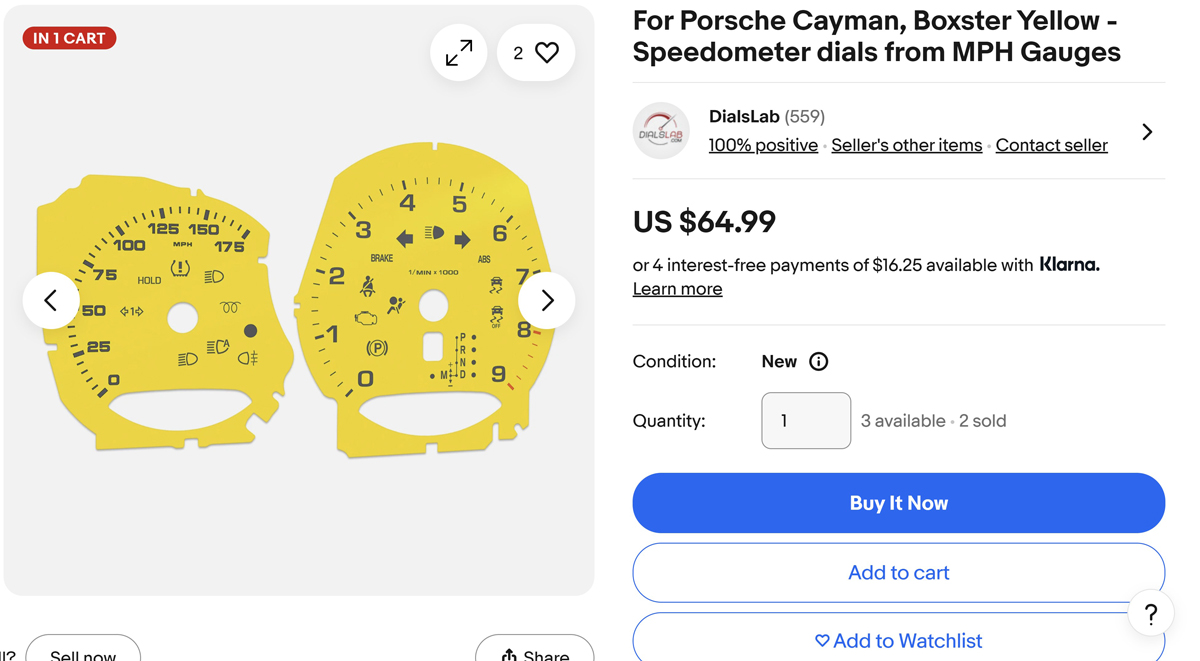Click the Share button
This screenshot has width=1200, height=661.
[x=535, y=652]
